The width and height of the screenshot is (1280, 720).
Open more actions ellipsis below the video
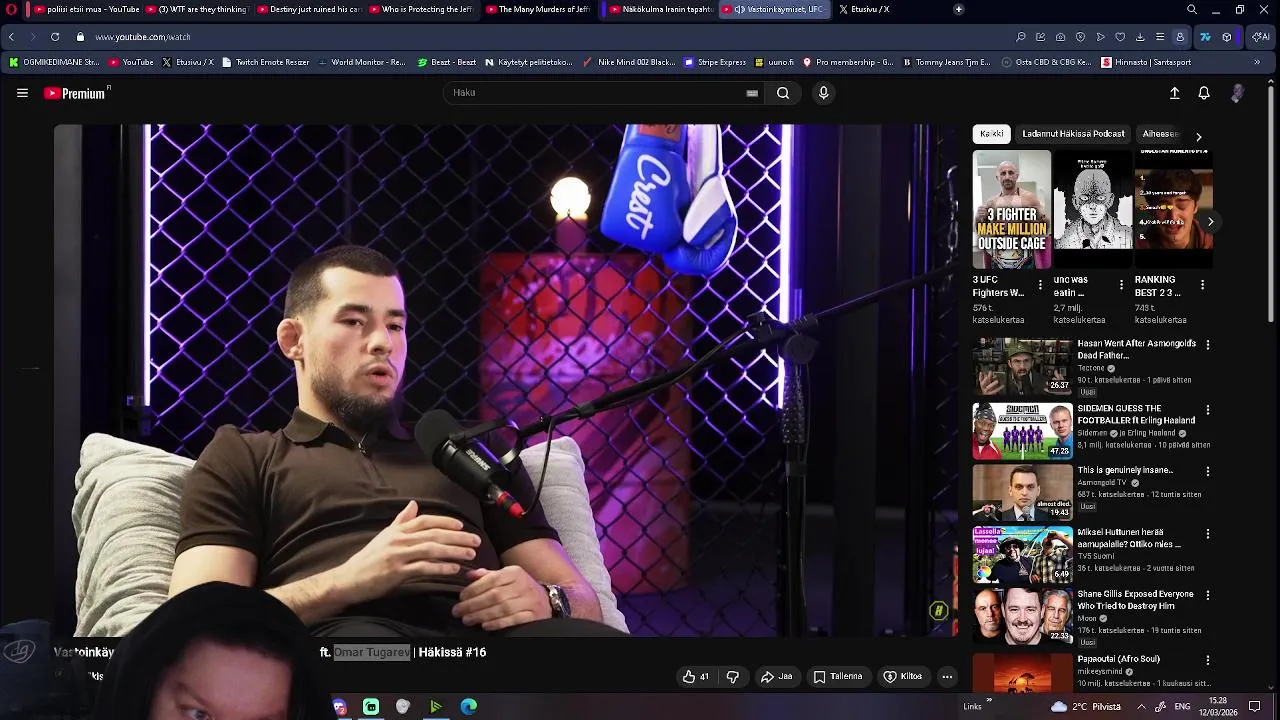[x=947, y=677]
